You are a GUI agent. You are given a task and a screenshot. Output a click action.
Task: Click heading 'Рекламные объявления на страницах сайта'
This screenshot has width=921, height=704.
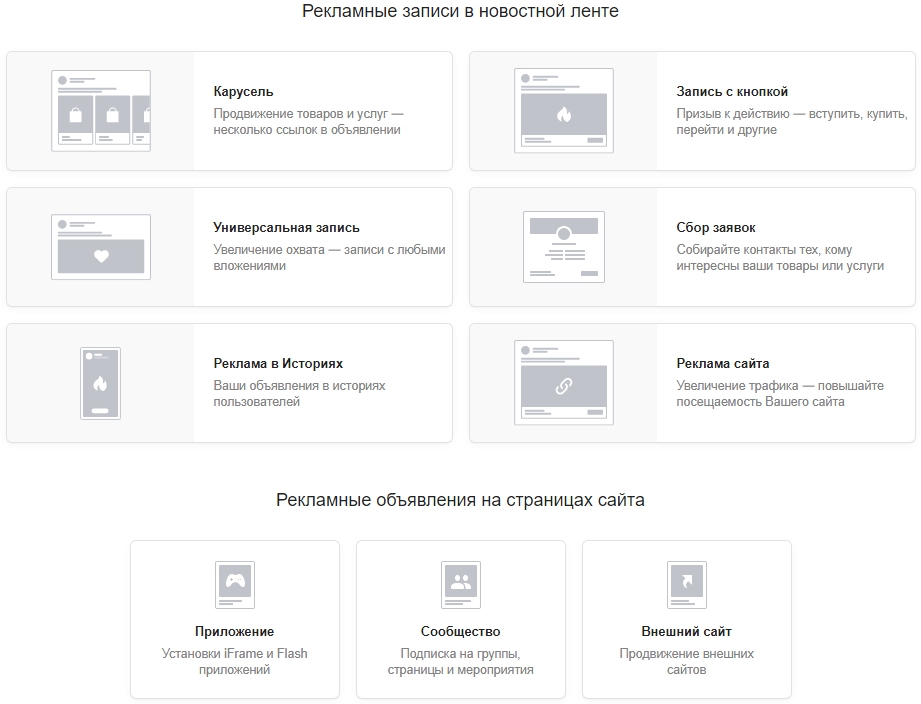[x=460, y=500]
